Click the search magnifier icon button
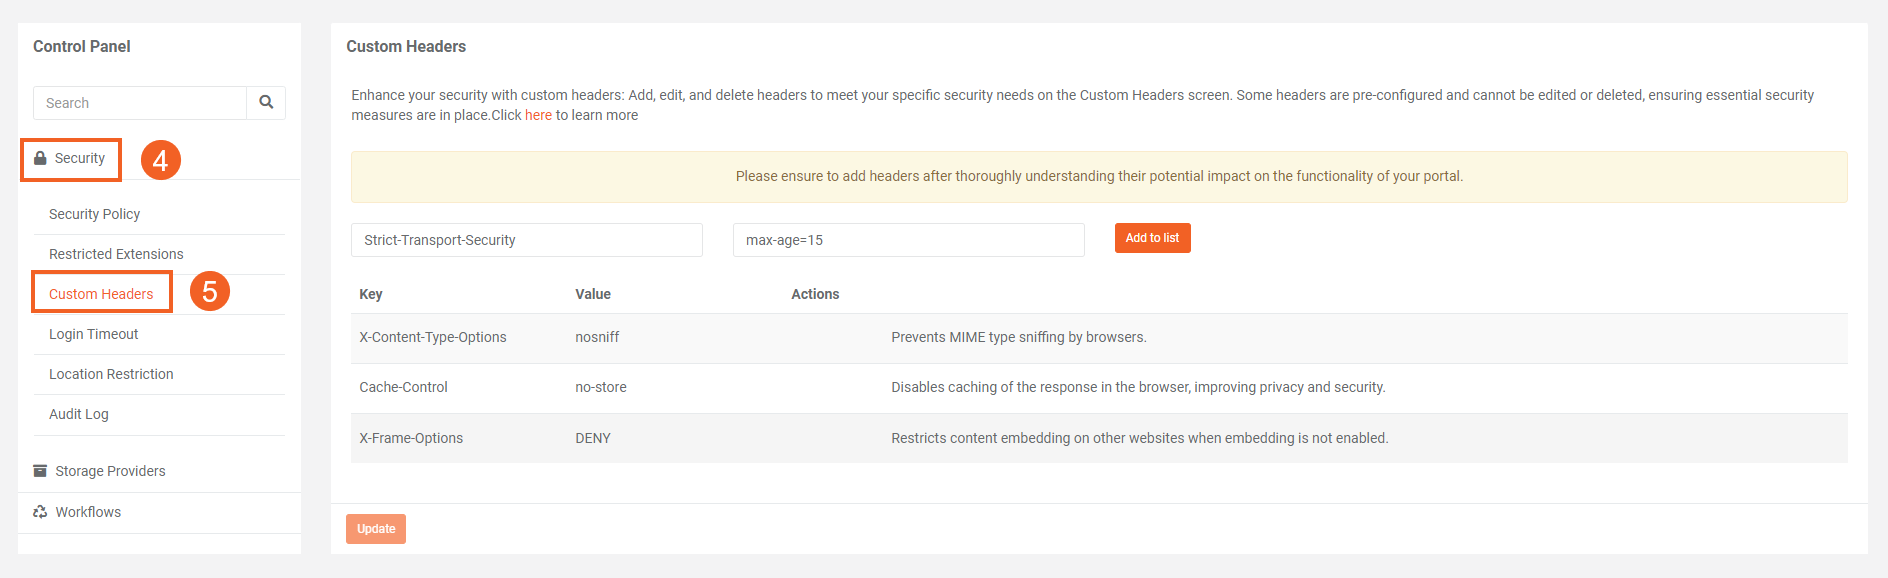The image size is (1888, 578). pyautogui.click(x=266, y=102)
